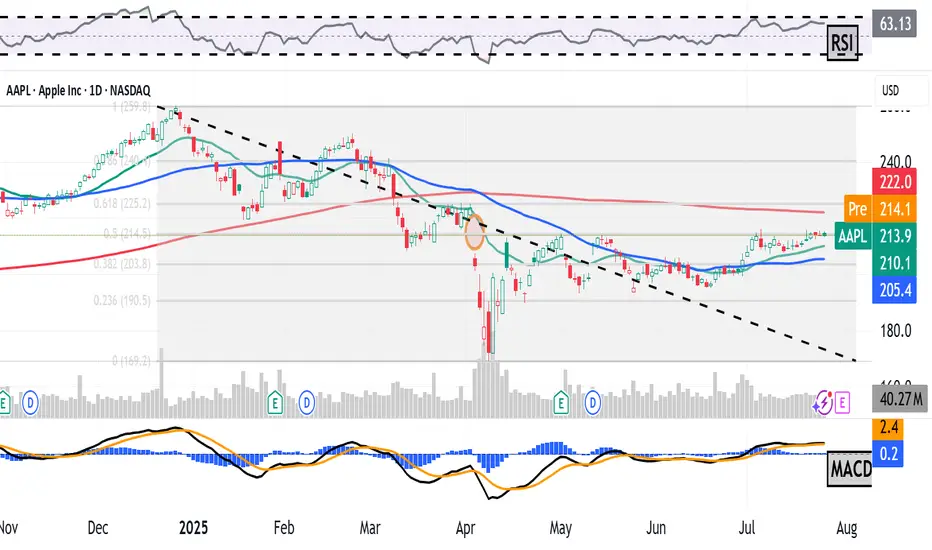Click the orange 2.4 MACD value

point(888,428)
